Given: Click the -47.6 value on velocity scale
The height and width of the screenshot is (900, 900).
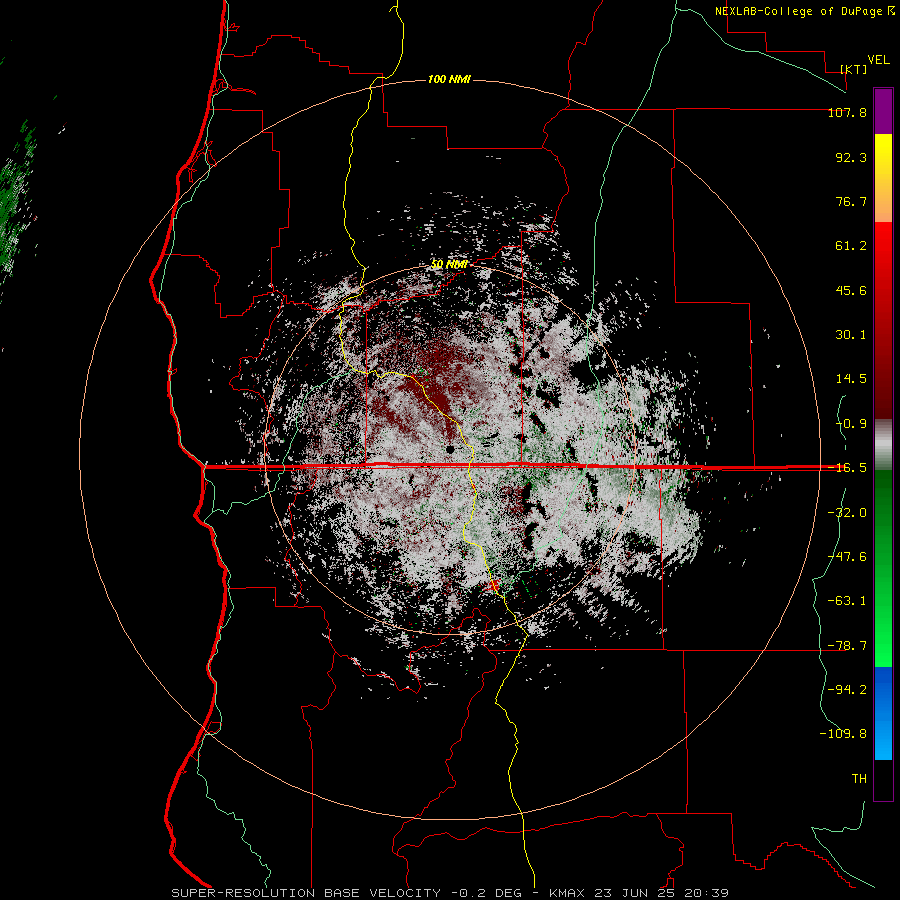Looking at the screenshot, I should pyautogui.click(x=847, y=557).
